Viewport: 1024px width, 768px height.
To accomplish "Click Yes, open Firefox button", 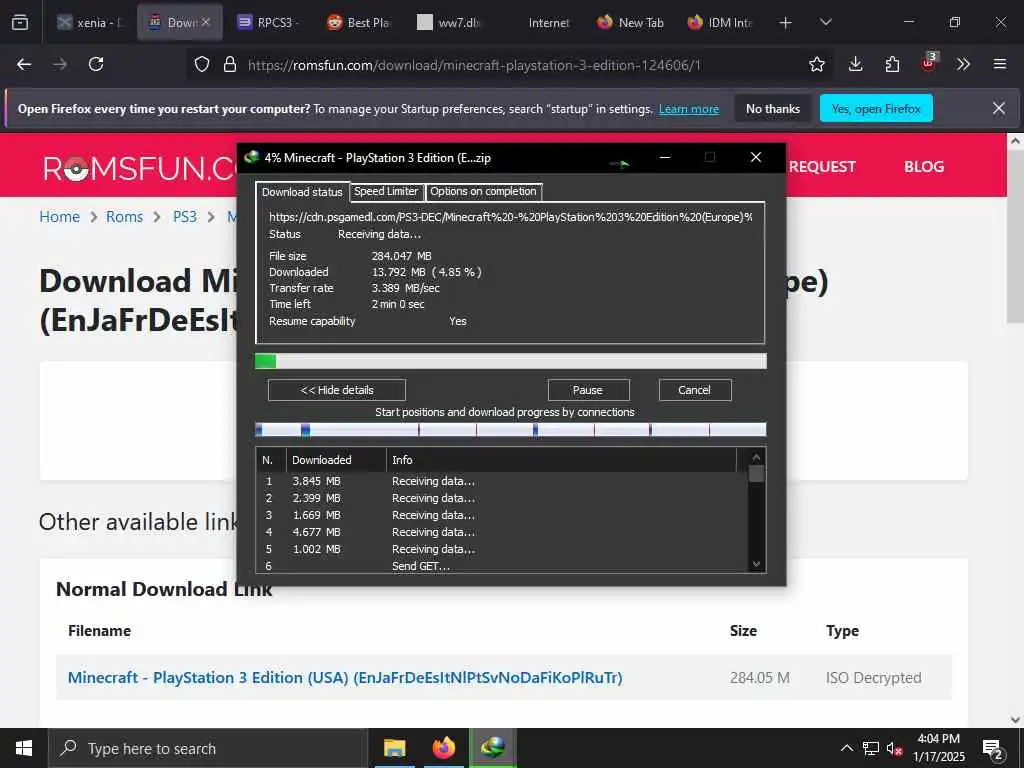I will (876, 109).
